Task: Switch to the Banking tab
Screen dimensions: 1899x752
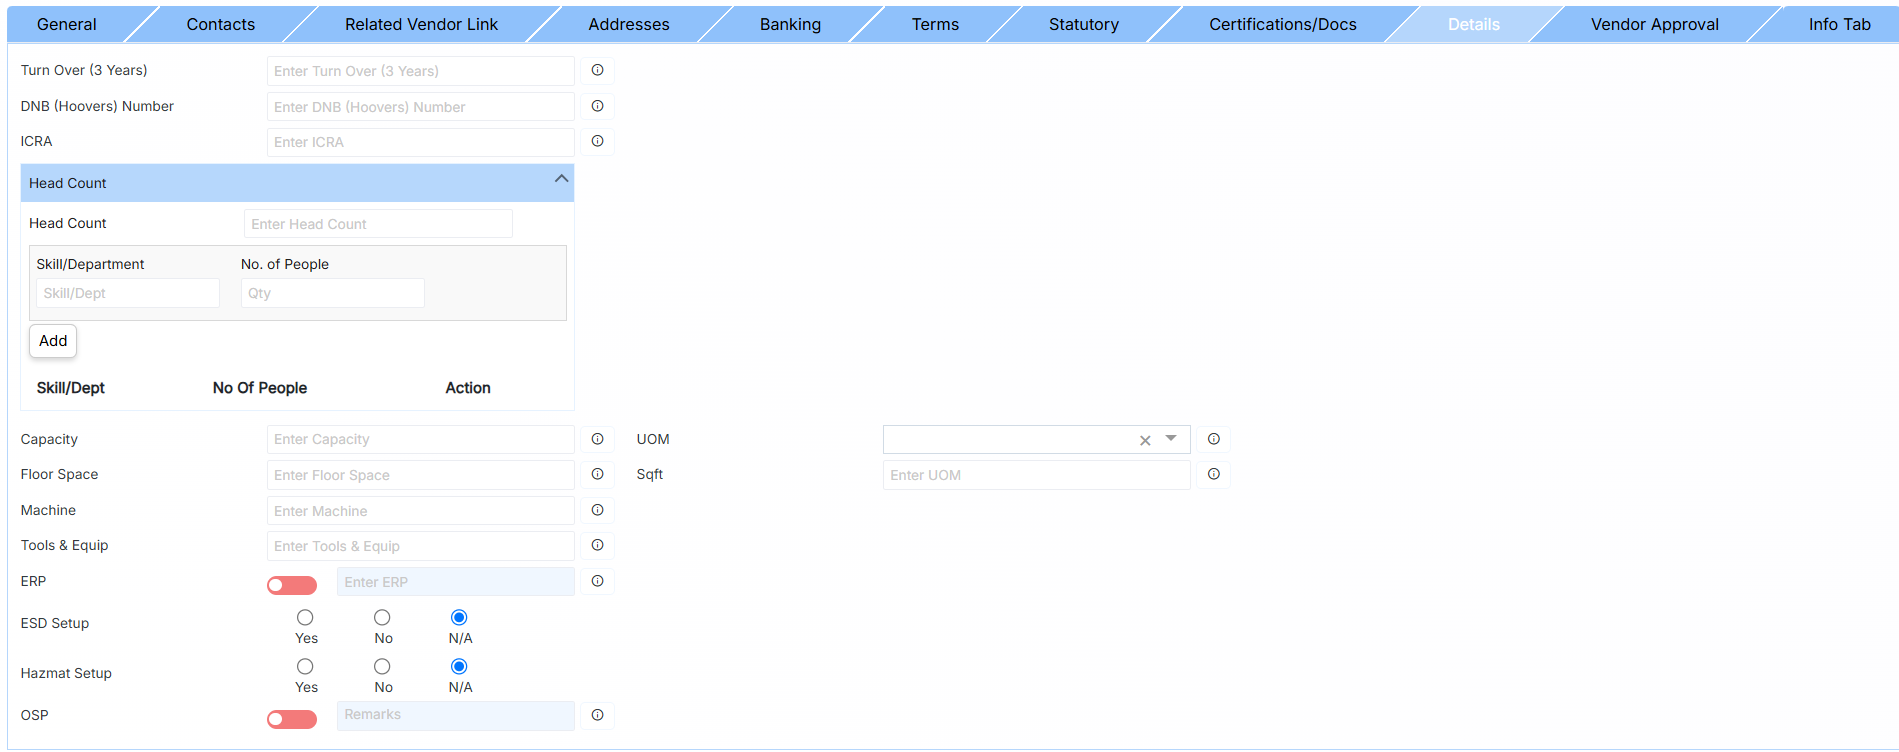Action: [789, 24]
